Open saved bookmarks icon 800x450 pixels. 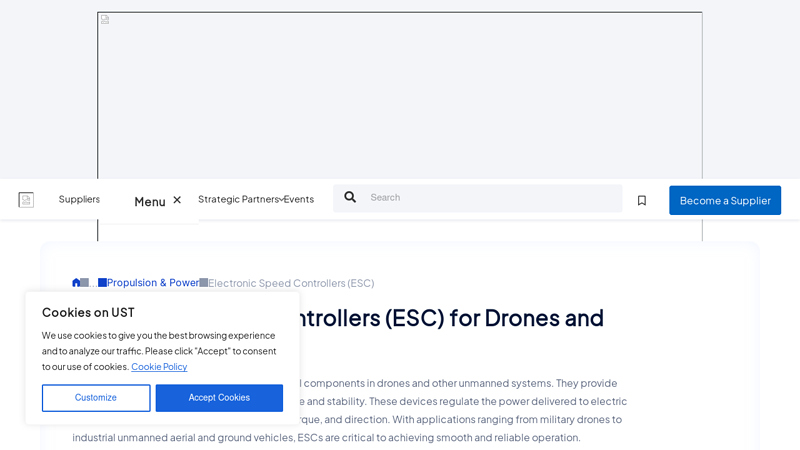(x=642, y=201)
